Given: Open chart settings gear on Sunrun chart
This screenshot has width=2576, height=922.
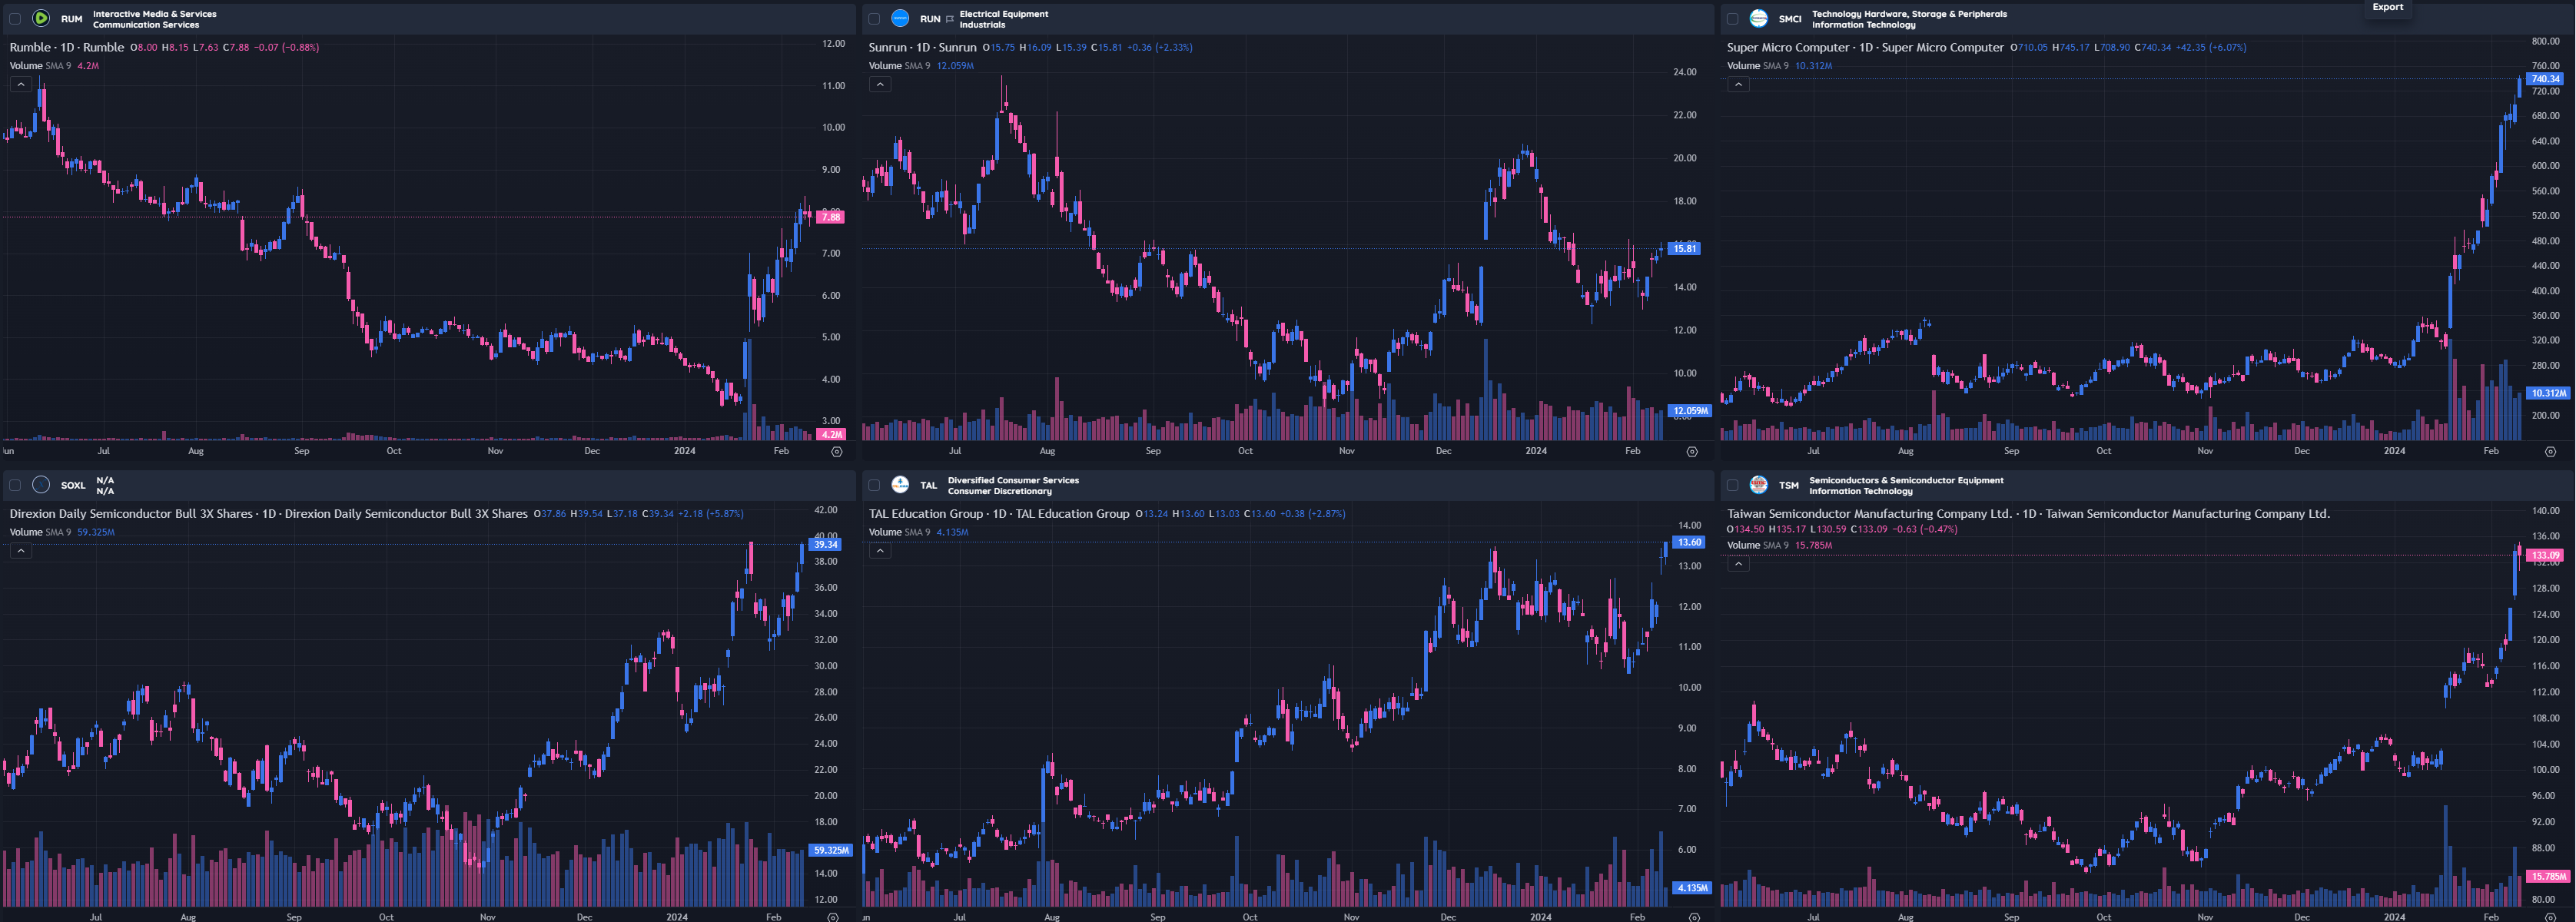Looking at the screenshot, I should tap(1692, 452).
